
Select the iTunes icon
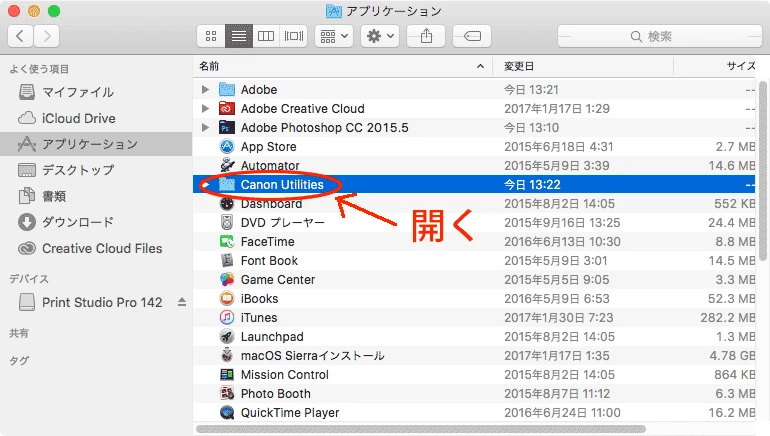(227, 318)
